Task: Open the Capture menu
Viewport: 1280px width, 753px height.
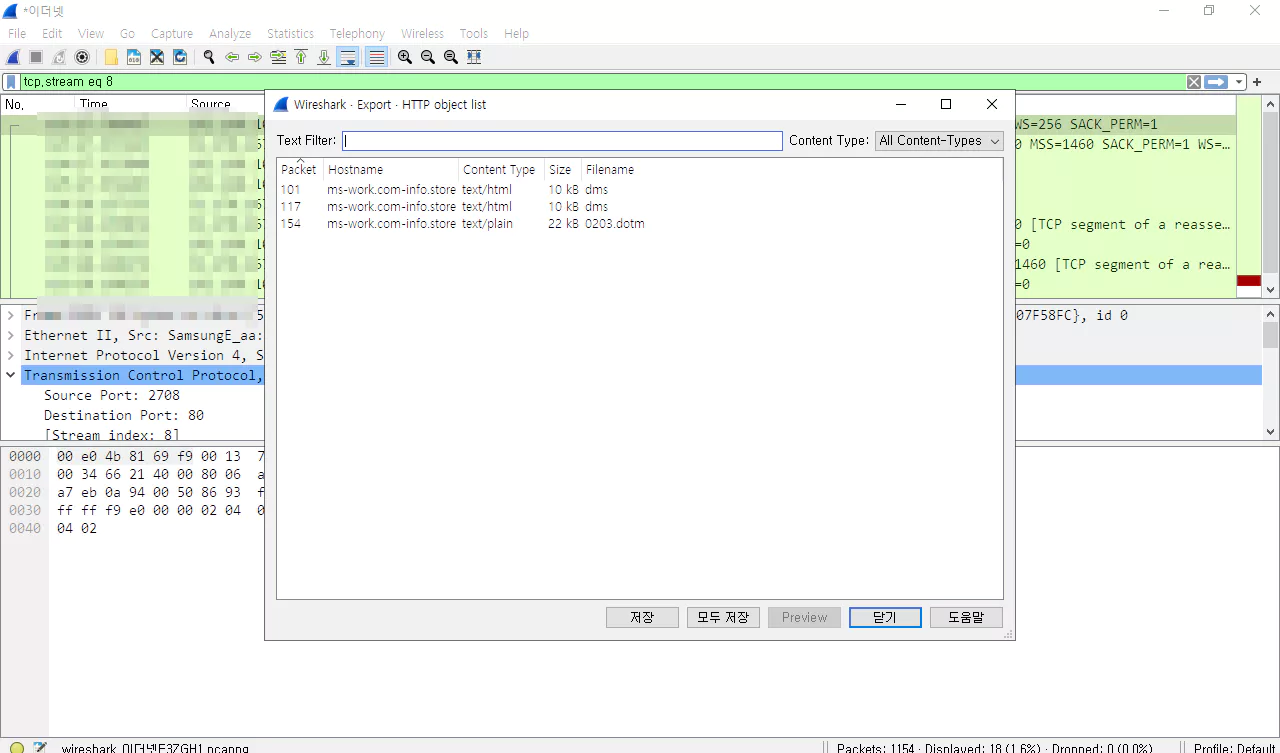Action: 172,33
